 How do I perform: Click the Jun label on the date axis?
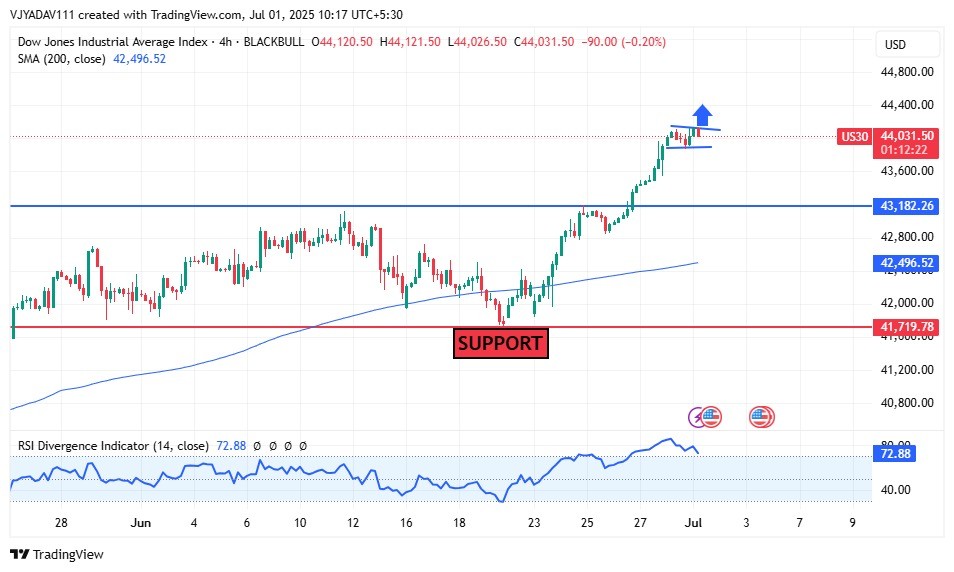point(140,523)
